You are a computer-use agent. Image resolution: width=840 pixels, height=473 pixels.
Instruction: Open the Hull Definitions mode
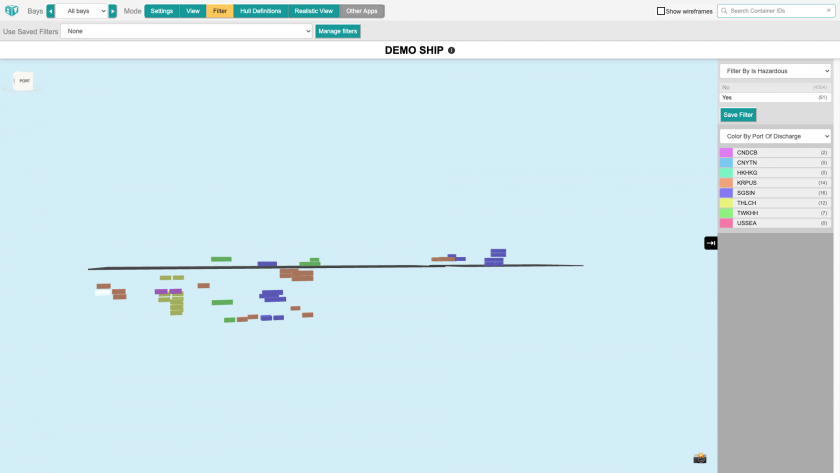click(260, 11)
